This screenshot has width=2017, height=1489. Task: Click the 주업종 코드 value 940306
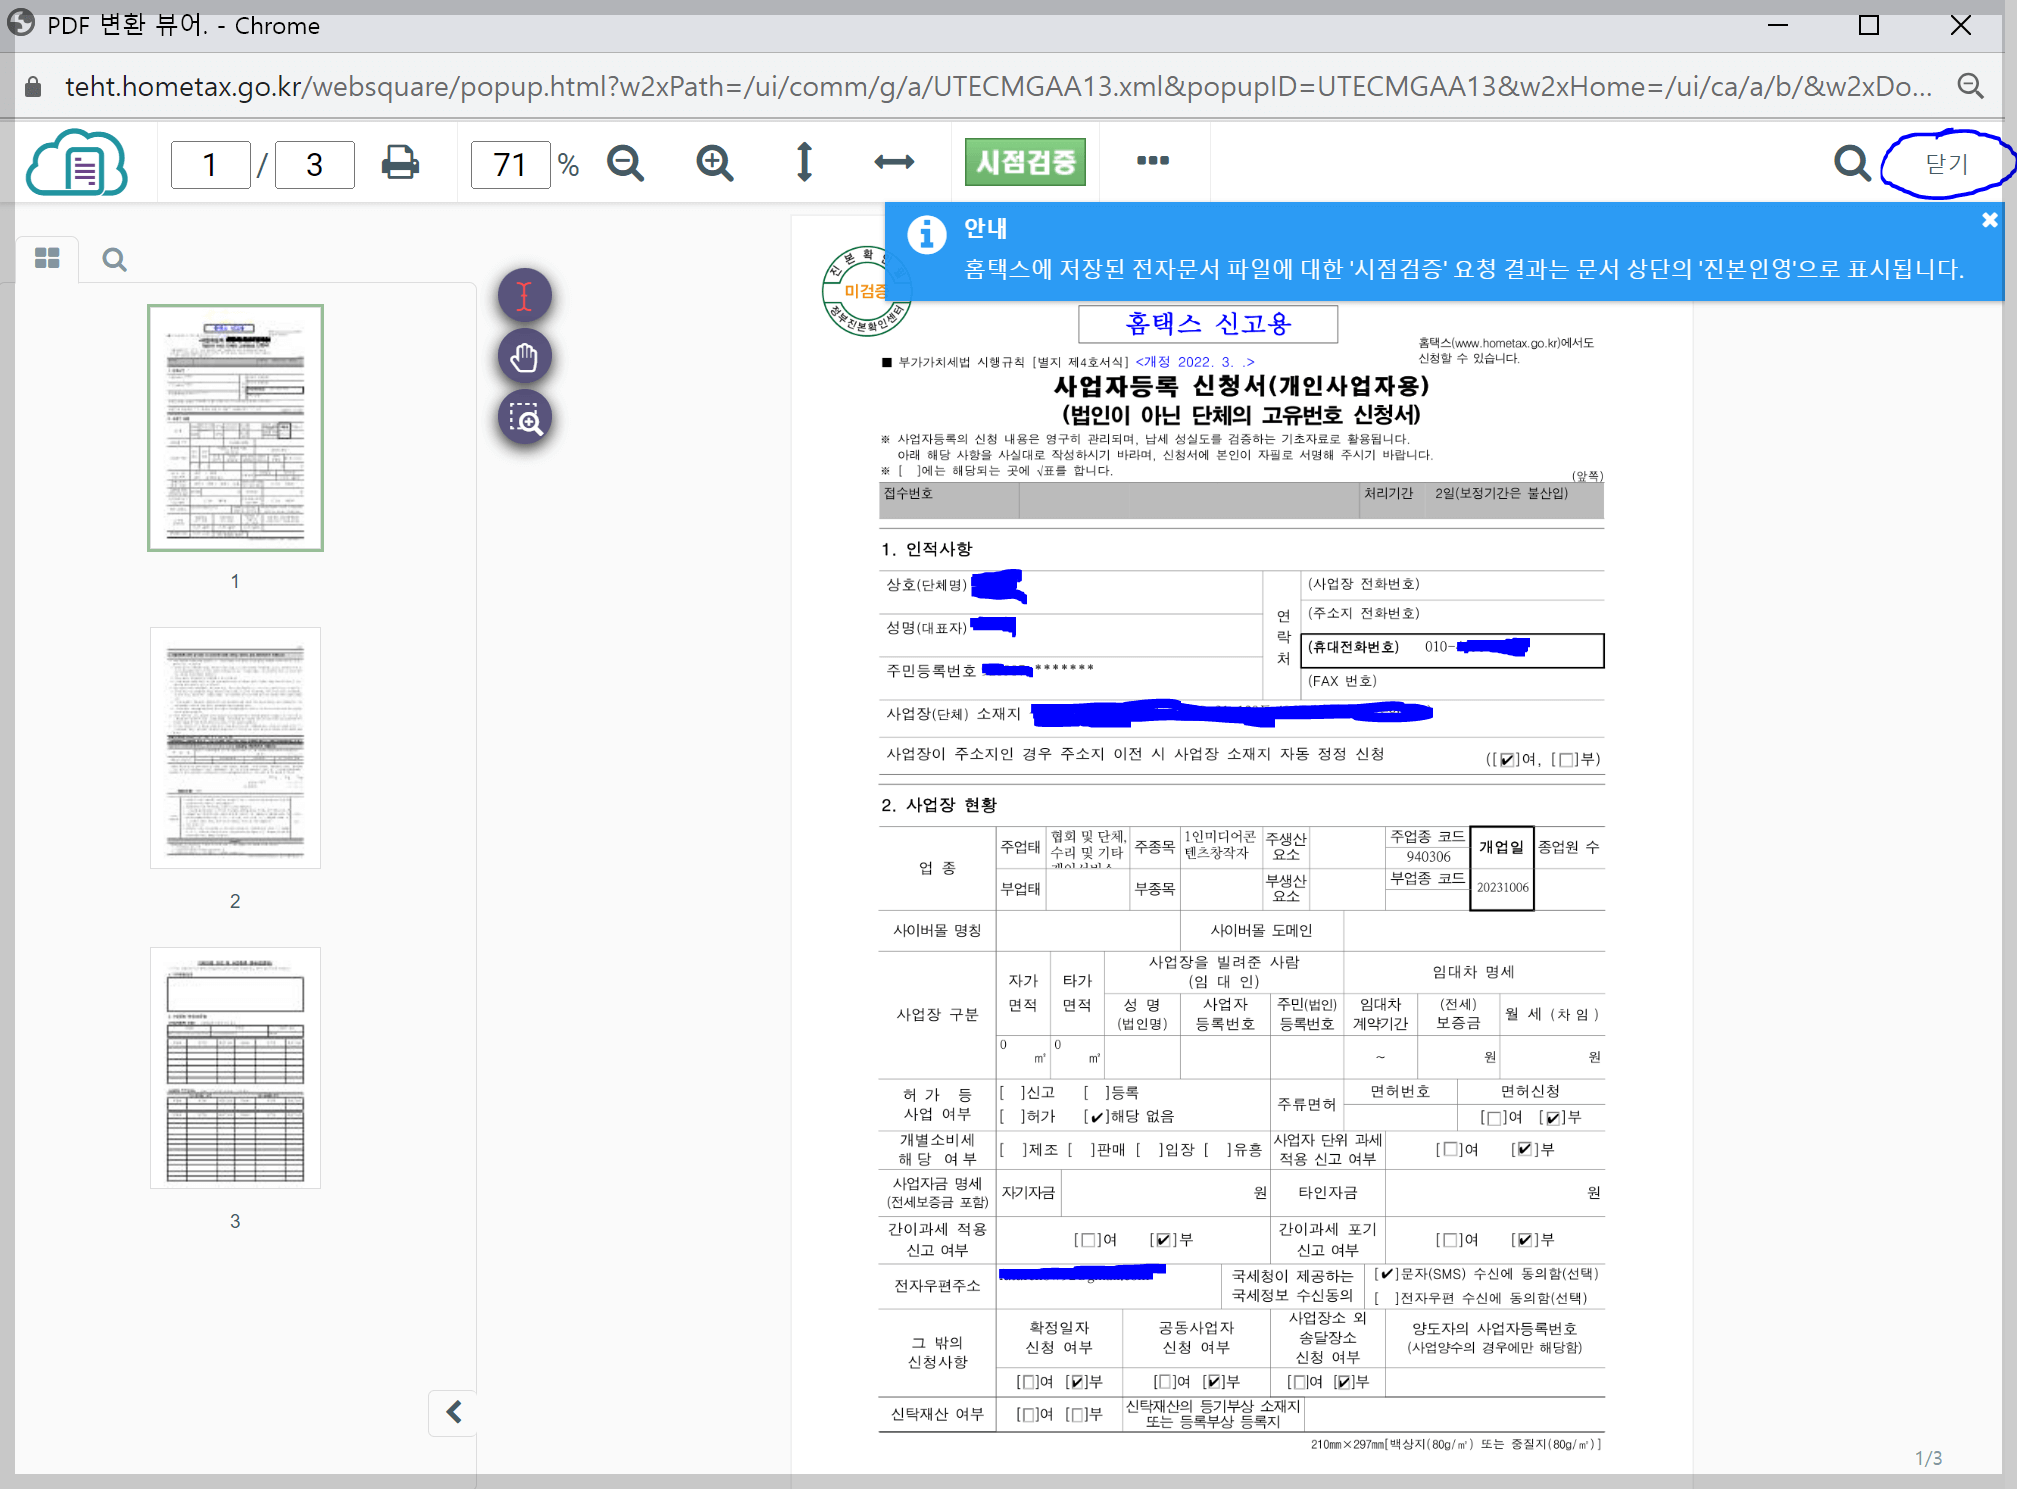(x=1428, y=857)
